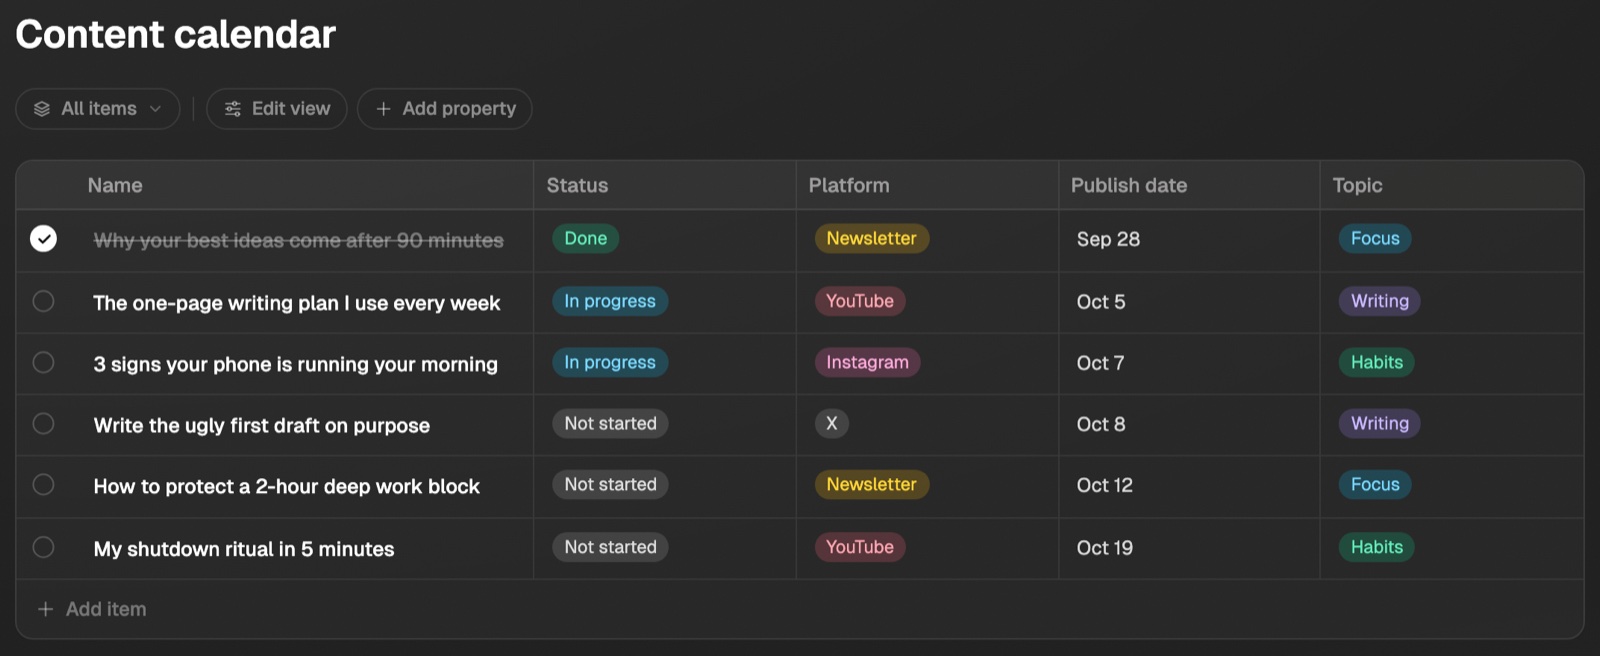Image resolution: width=1600 pixels, height=656 pixels.
Task: Click the Name column header
Action: (115, 185)
